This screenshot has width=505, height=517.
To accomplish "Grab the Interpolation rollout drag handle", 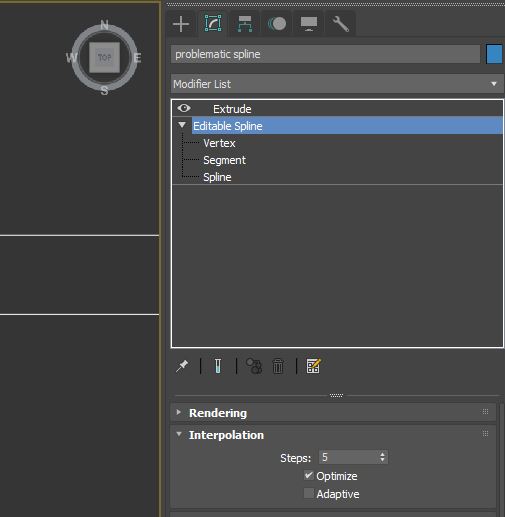I will click(x=485, y=433).
